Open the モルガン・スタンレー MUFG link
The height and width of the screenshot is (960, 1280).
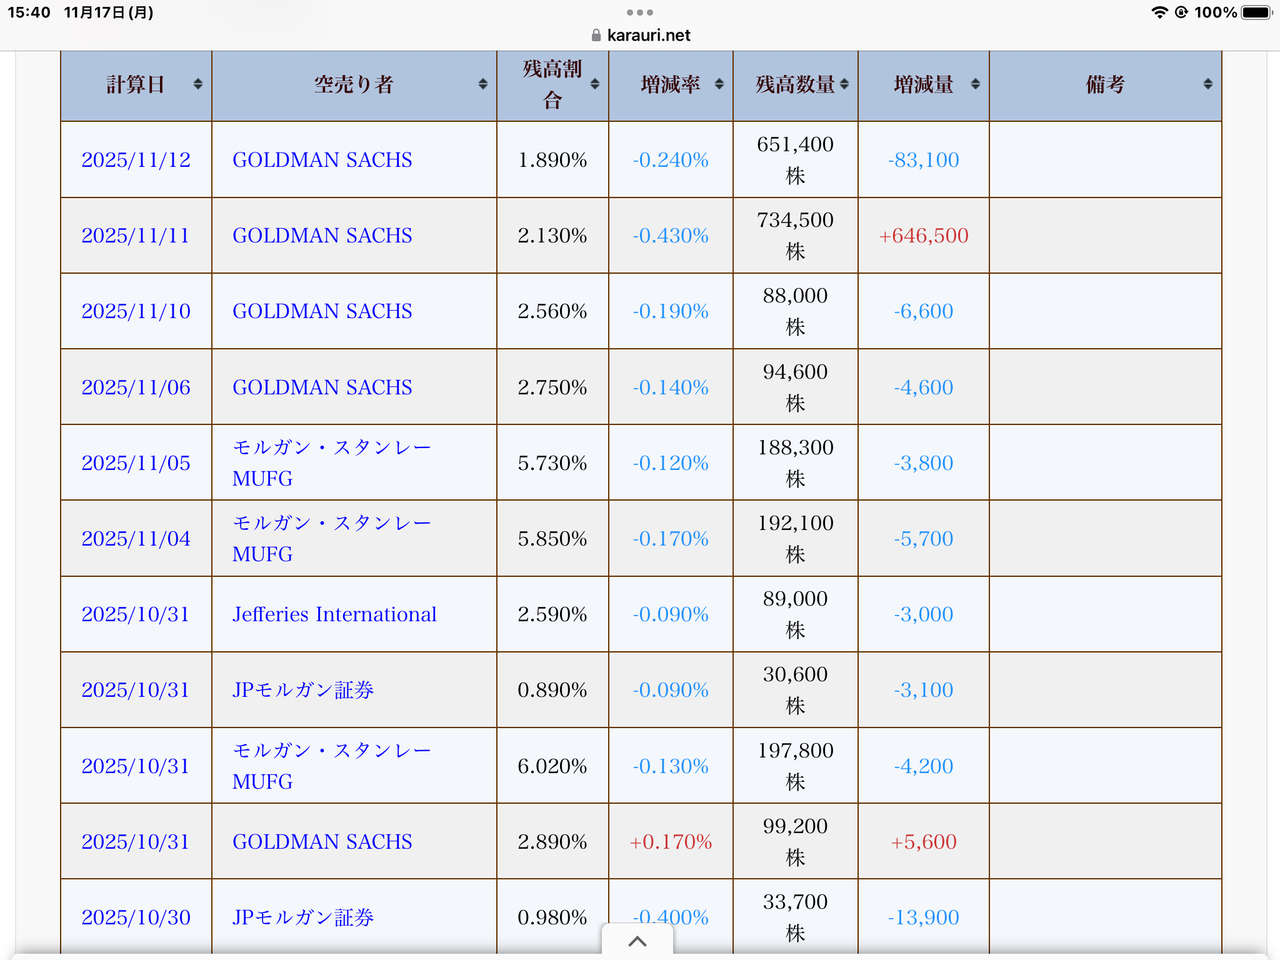pyautogui.click(x=330, y=462)
